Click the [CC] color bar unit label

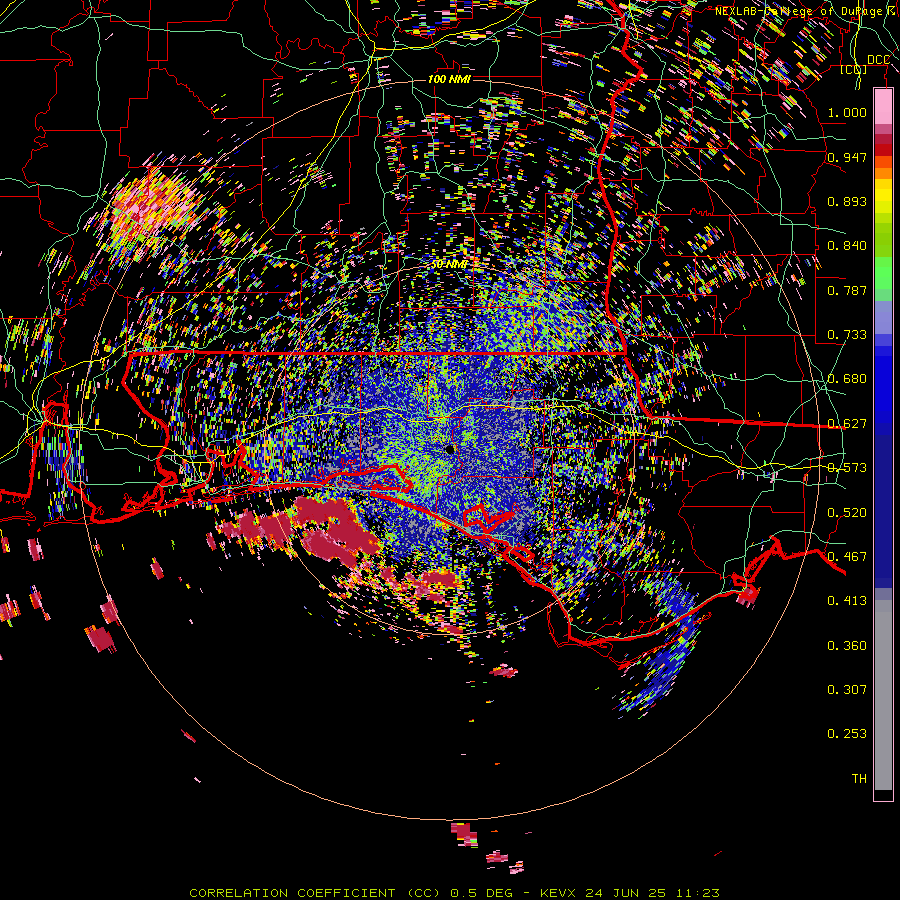pyautogui.click(x=854, y=70)
